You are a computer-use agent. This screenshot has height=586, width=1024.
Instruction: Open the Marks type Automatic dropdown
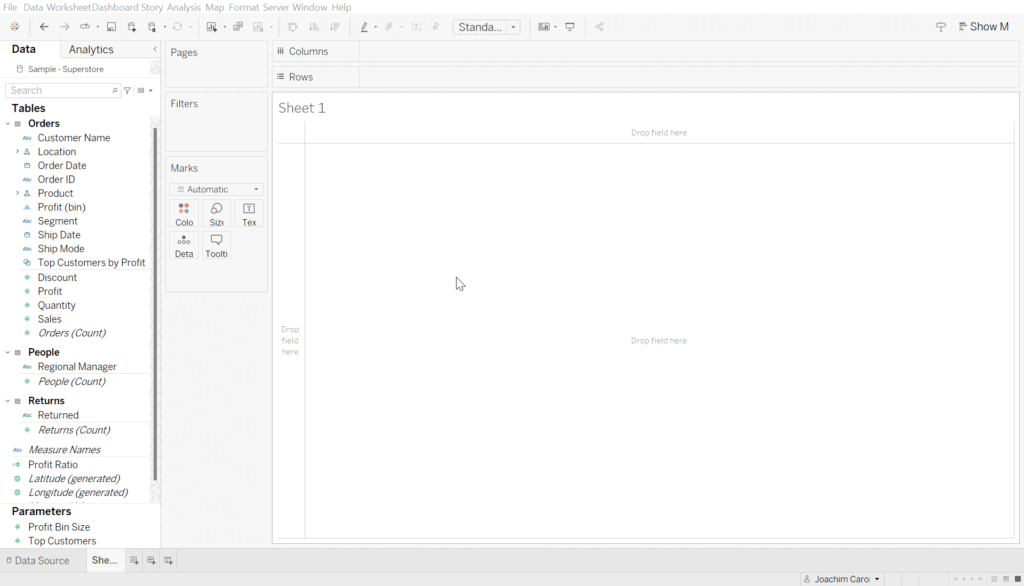pyautogui.click(x=216, y=189)
